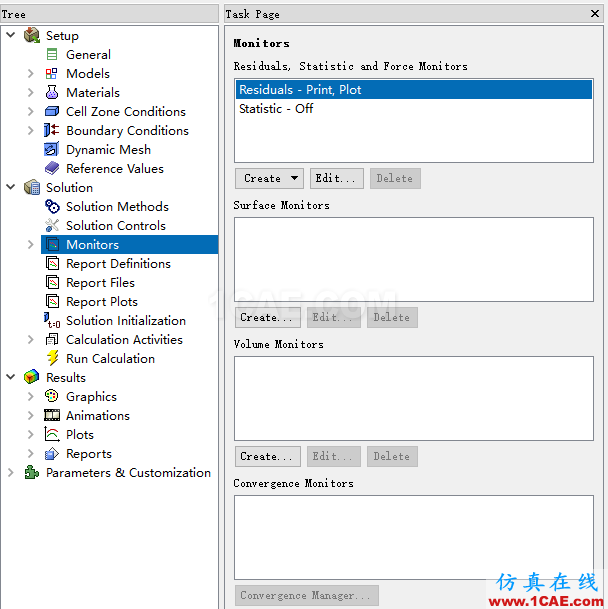Click the Dynamic Mesh icon
608x609 pixels.
point(52,149)
